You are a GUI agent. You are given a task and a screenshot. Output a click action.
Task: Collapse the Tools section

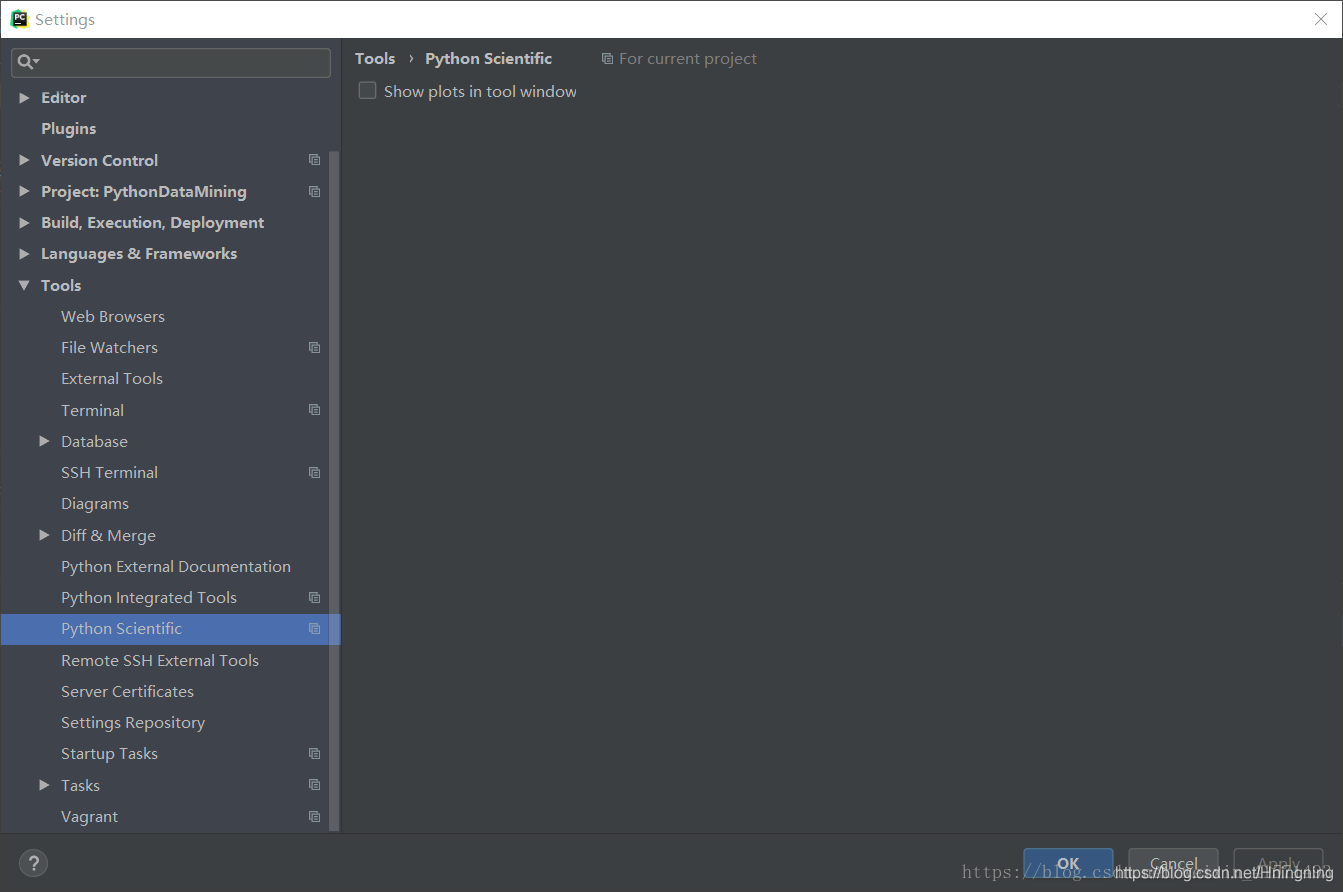coord(24,285)
